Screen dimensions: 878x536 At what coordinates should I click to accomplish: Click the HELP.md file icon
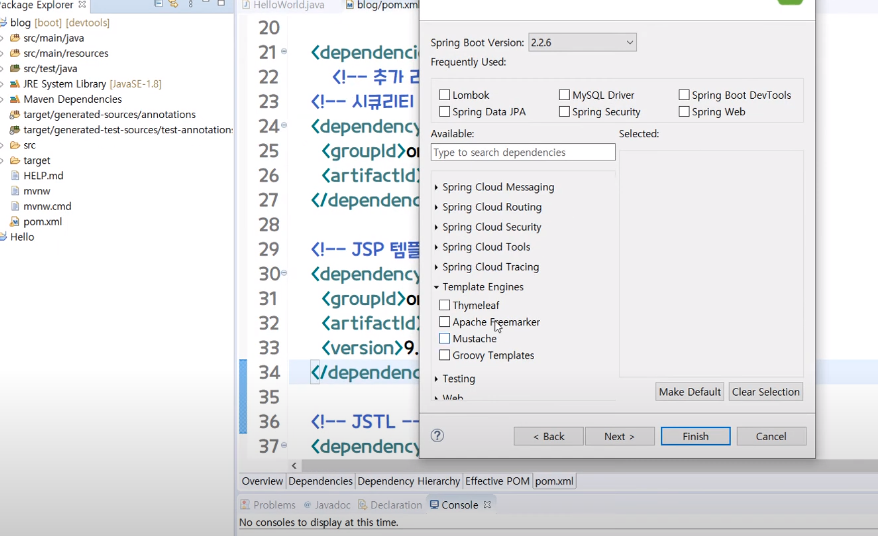[15, 175]
